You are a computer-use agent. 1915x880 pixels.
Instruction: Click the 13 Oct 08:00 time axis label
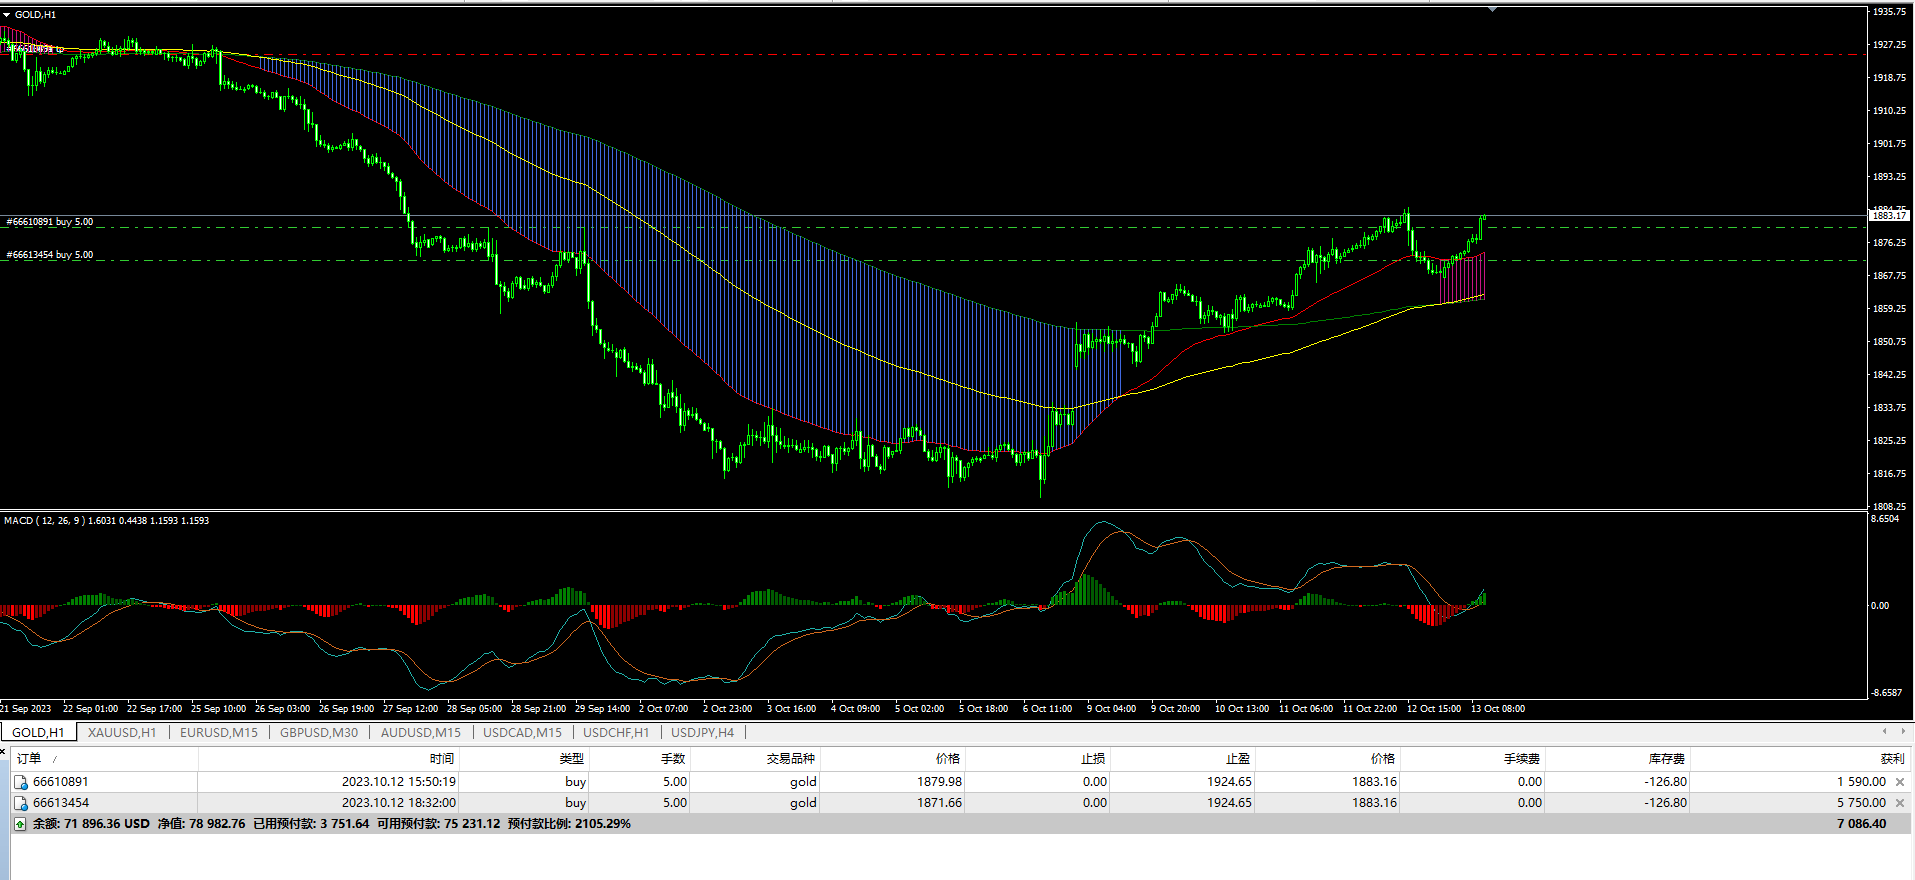(1498, 709)
